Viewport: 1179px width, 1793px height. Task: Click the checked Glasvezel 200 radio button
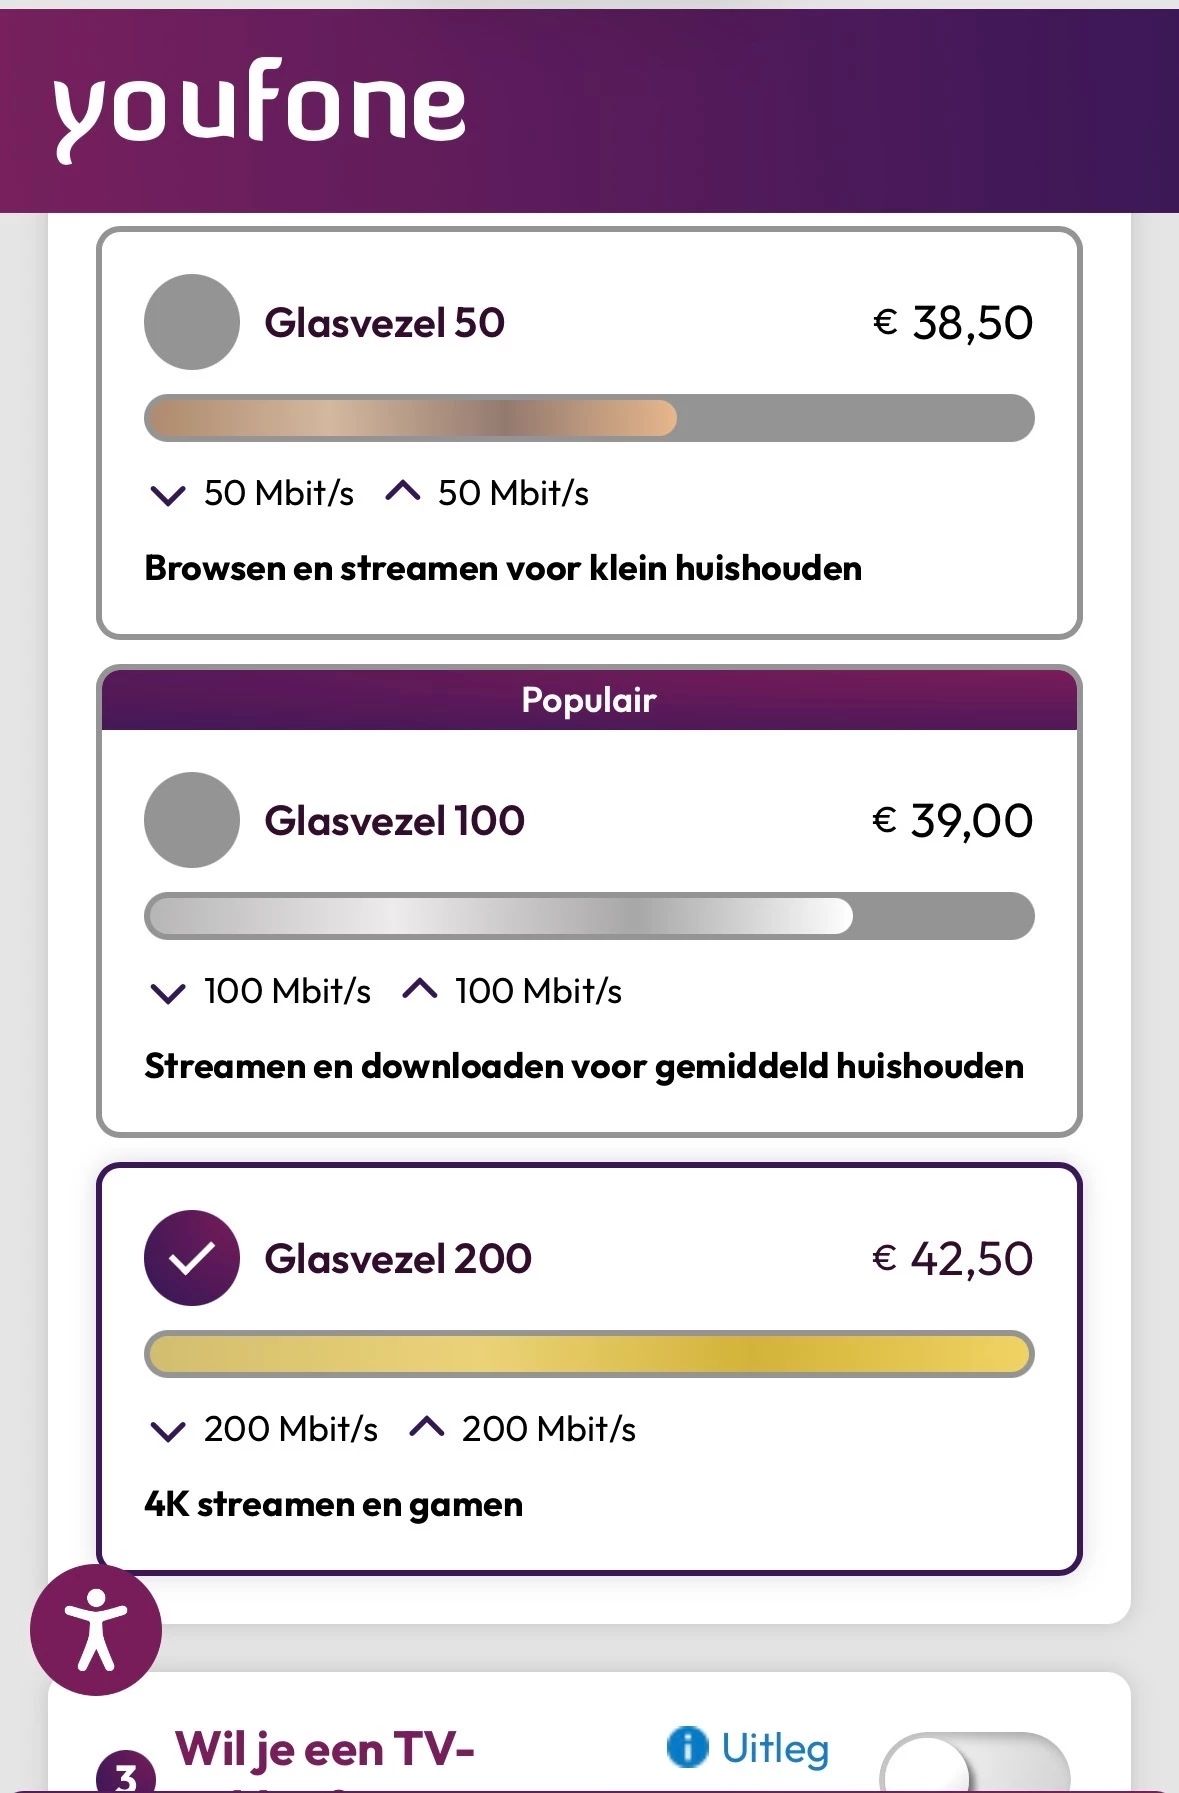coord(192,1258)
